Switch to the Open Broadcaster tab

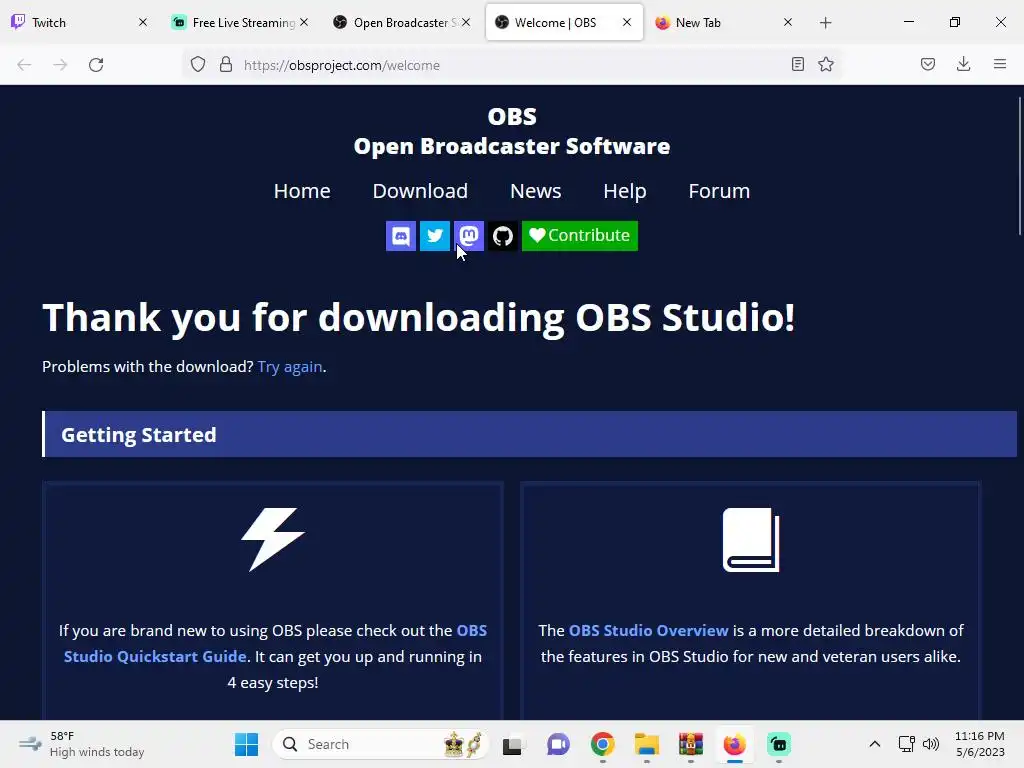400,23
